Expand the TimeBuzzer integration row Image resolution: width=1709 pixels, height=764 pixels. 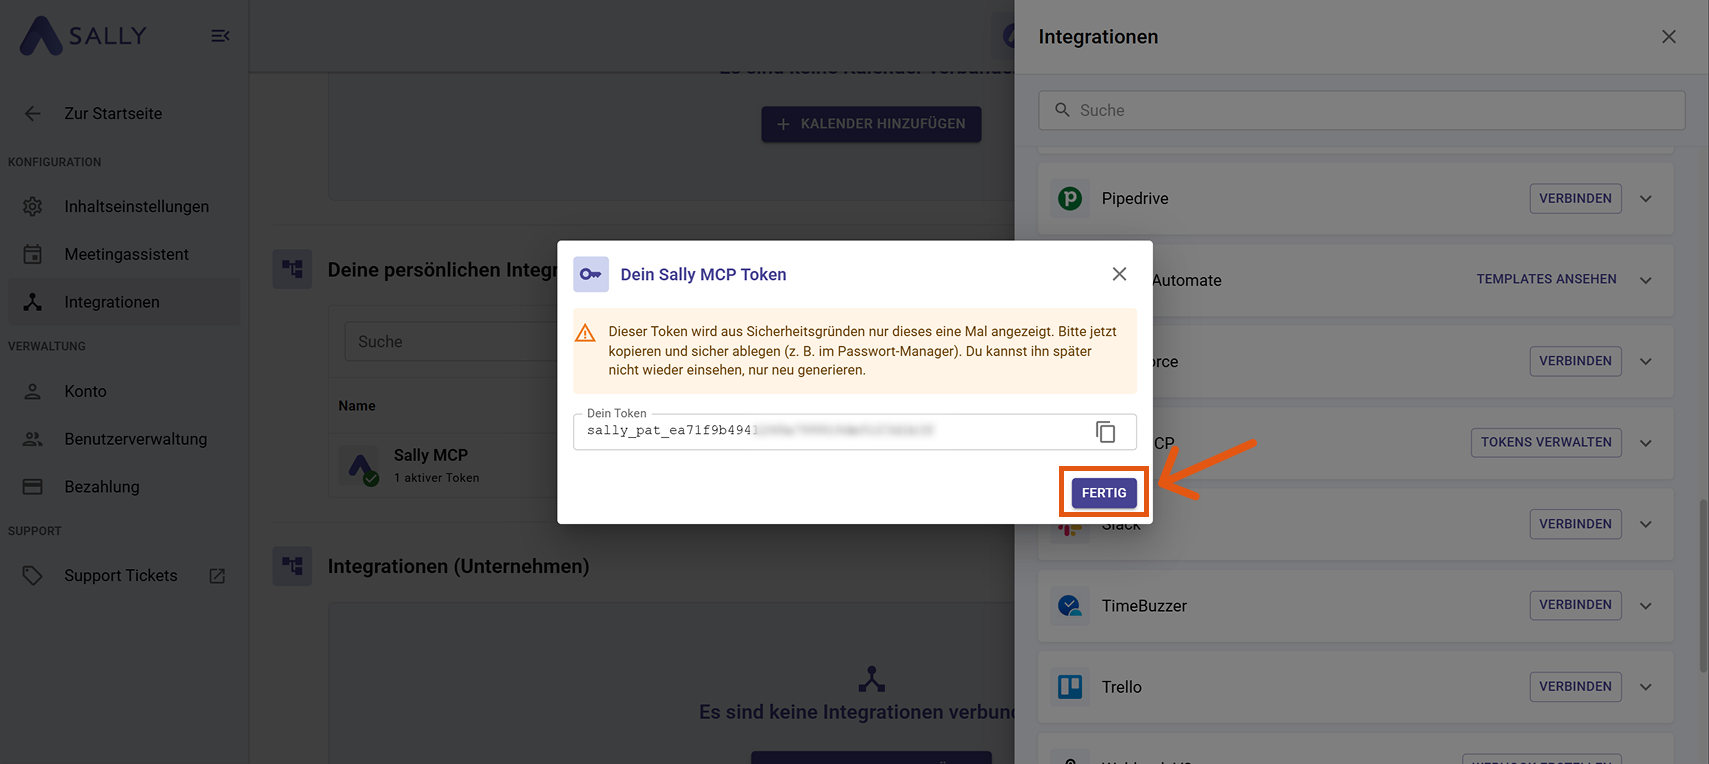[x=1645, y=606]
